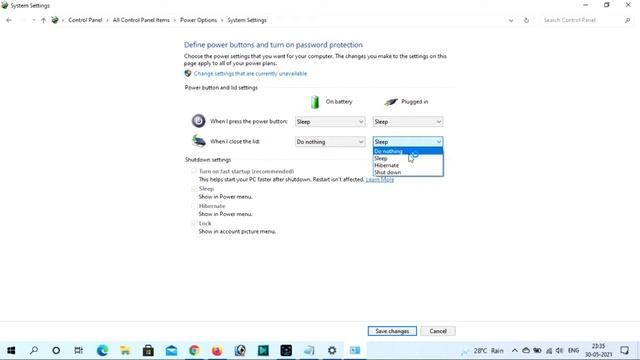Open Mail app from taskbar

point(171,350)
